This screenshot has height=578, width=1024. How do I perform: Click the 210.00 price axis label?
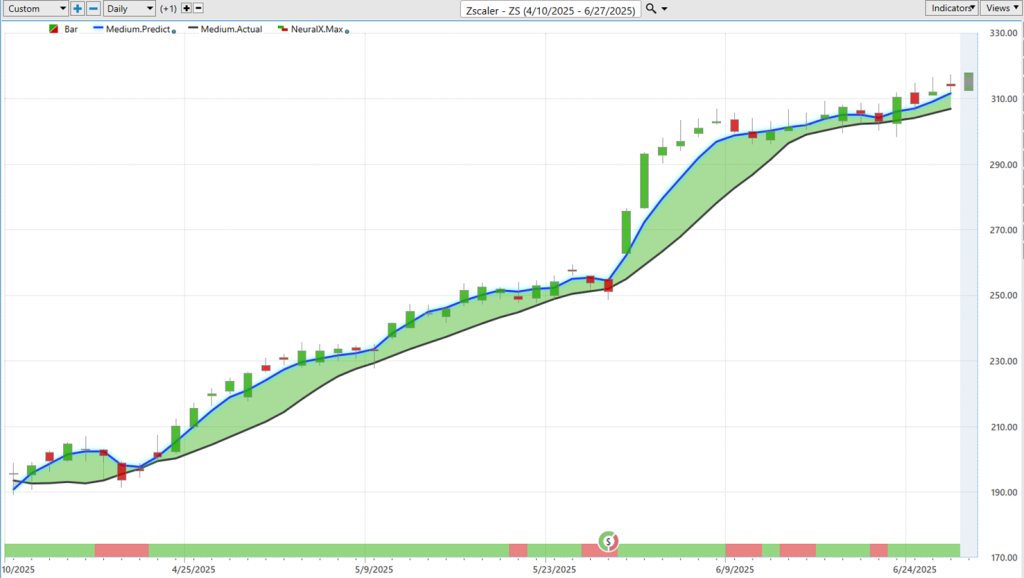pos(1003,427)
